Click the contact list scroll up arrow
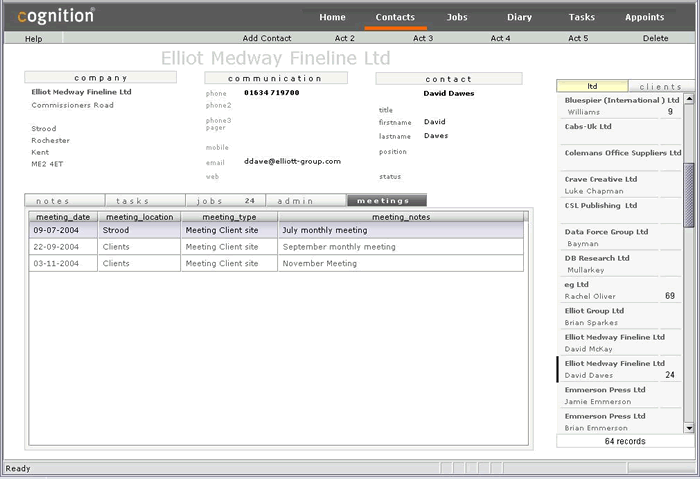 tap(689, 99)
